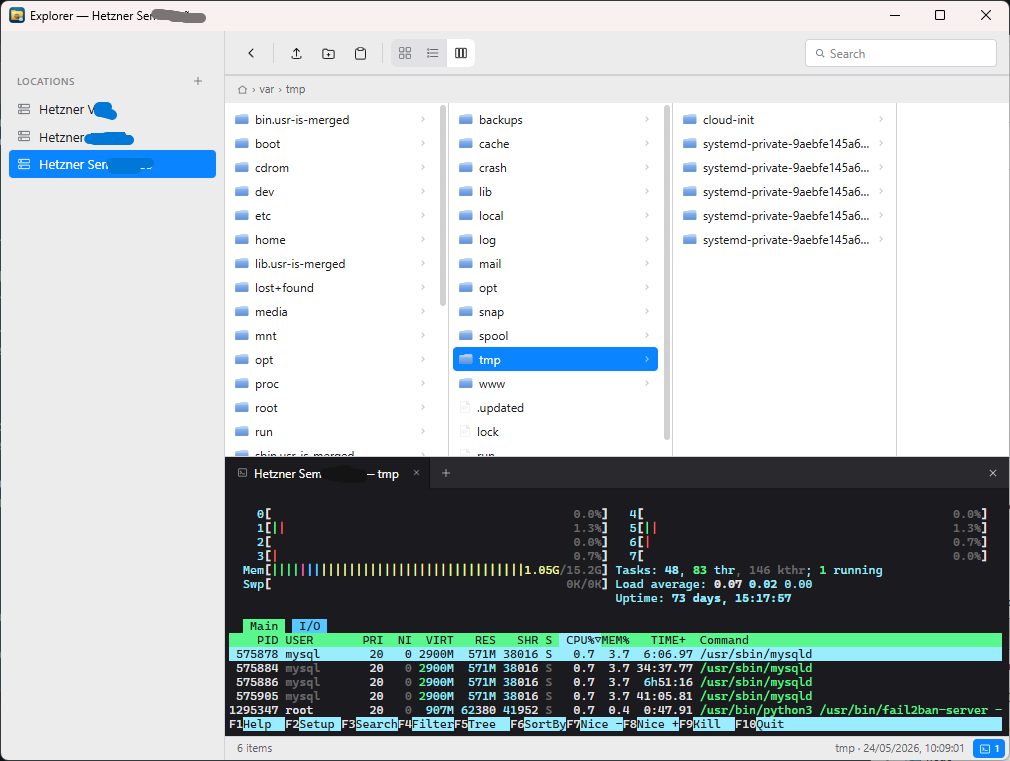Click F10 Quit in htop footer
The image size is (1010, 761).
(760, 724)
